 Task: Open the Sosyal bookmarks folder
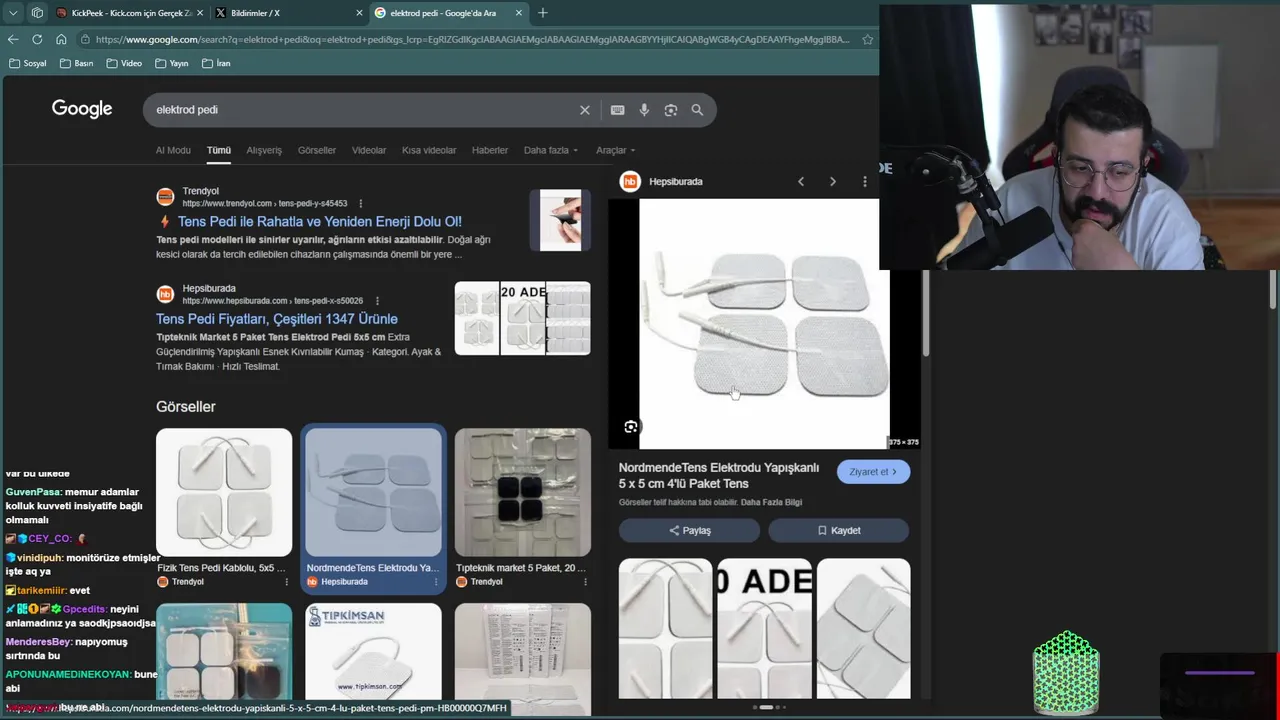point(27,63)
